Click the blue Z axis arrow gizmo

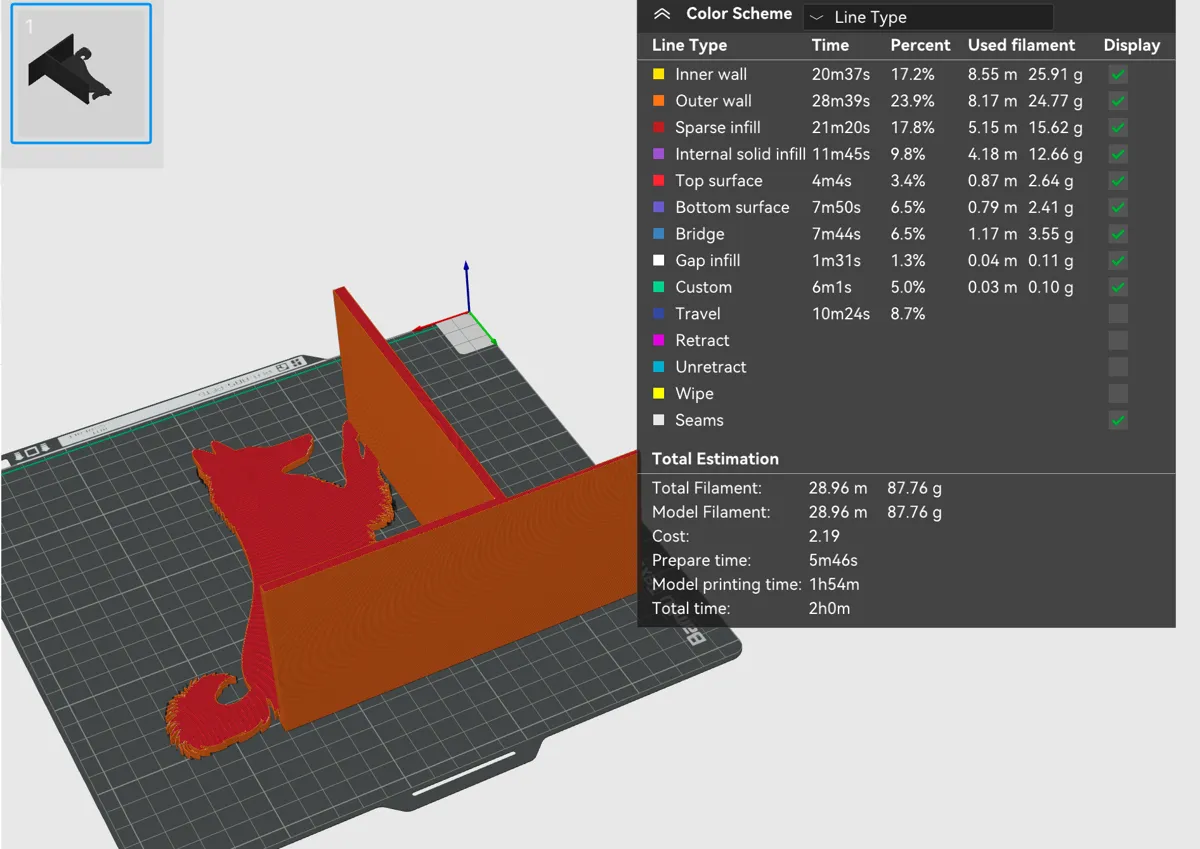pyautogui.click(x=466, y=286)
